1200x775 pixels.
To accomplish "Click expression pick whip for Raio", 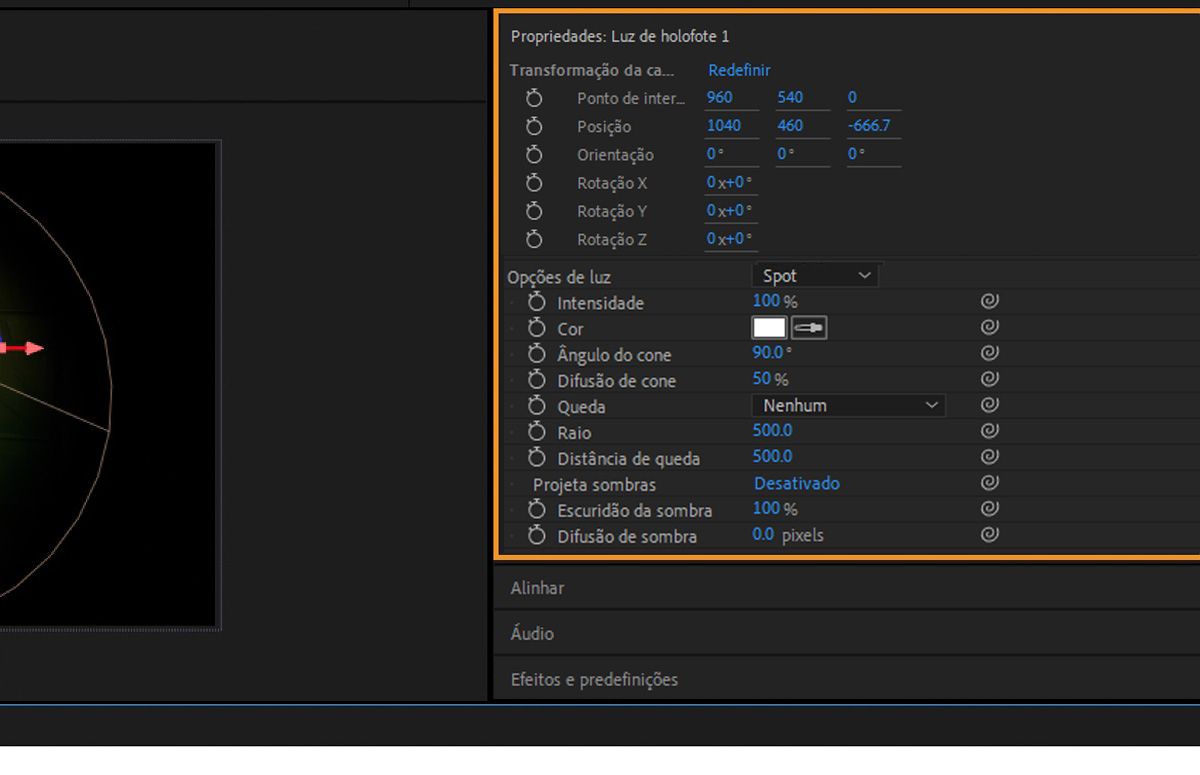I will point(989,431).
